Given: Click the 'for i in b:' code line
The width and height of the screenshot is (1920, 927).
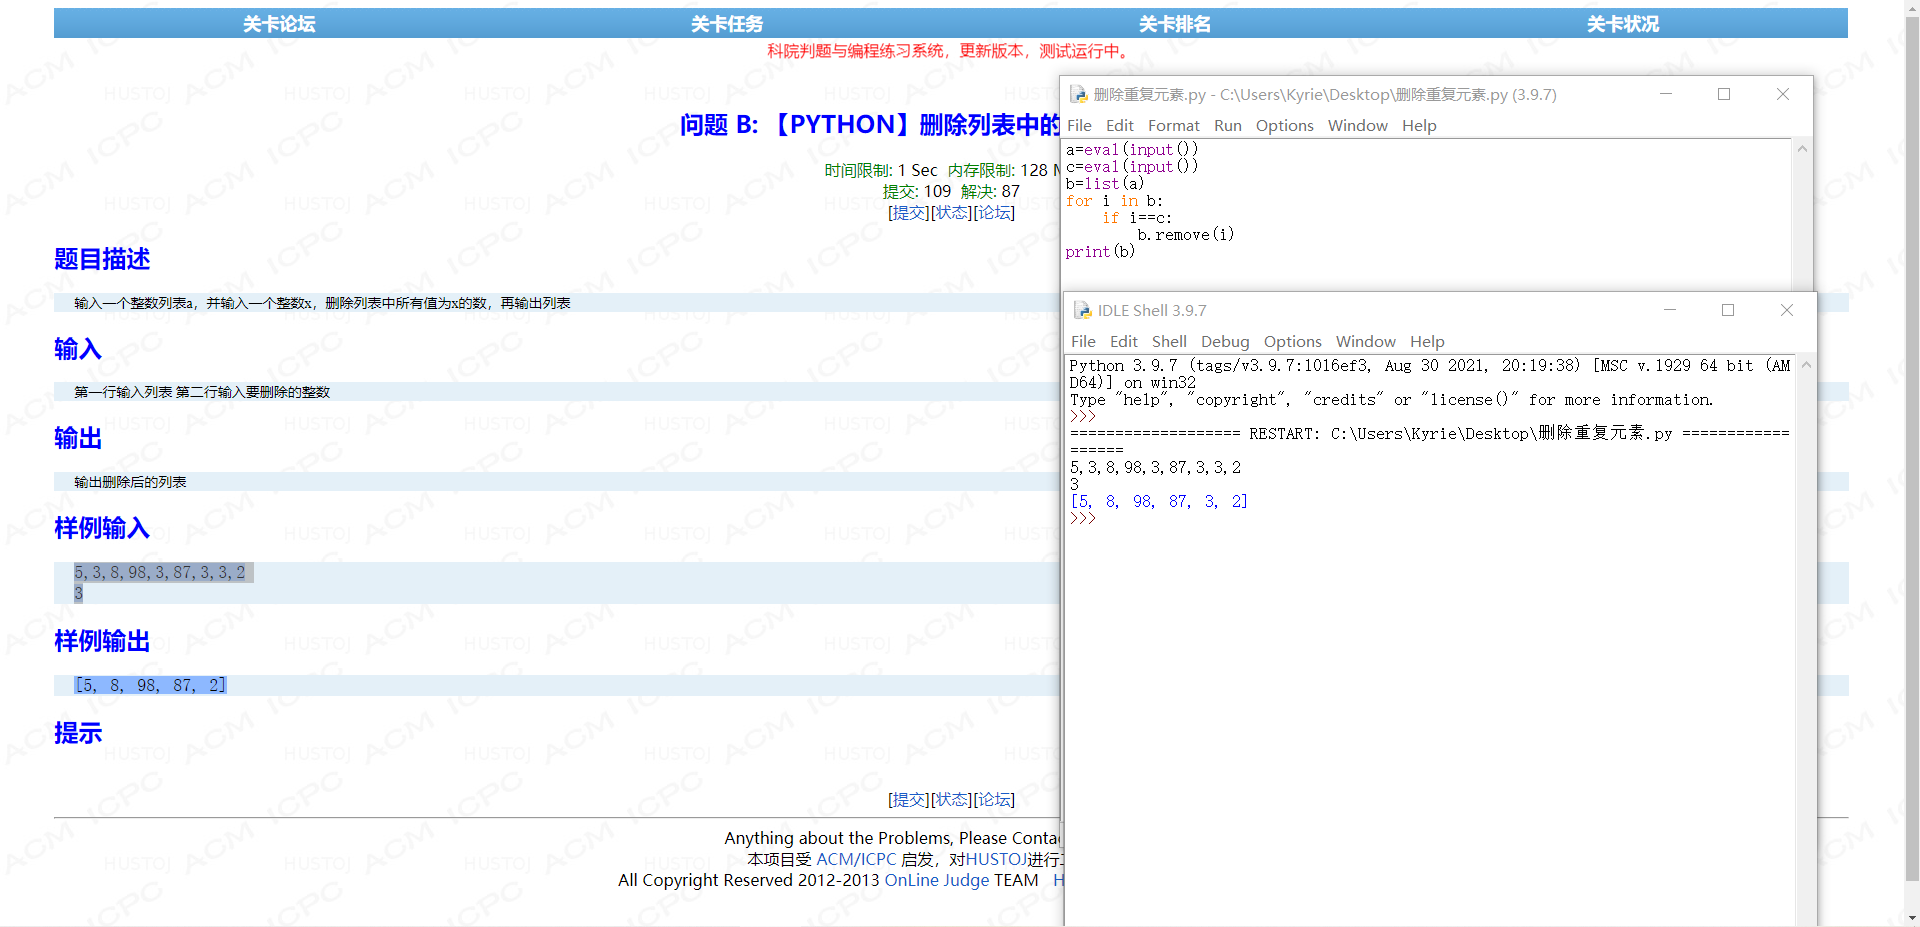Looking at the screenshot, I should click(x=1114, y=200).
